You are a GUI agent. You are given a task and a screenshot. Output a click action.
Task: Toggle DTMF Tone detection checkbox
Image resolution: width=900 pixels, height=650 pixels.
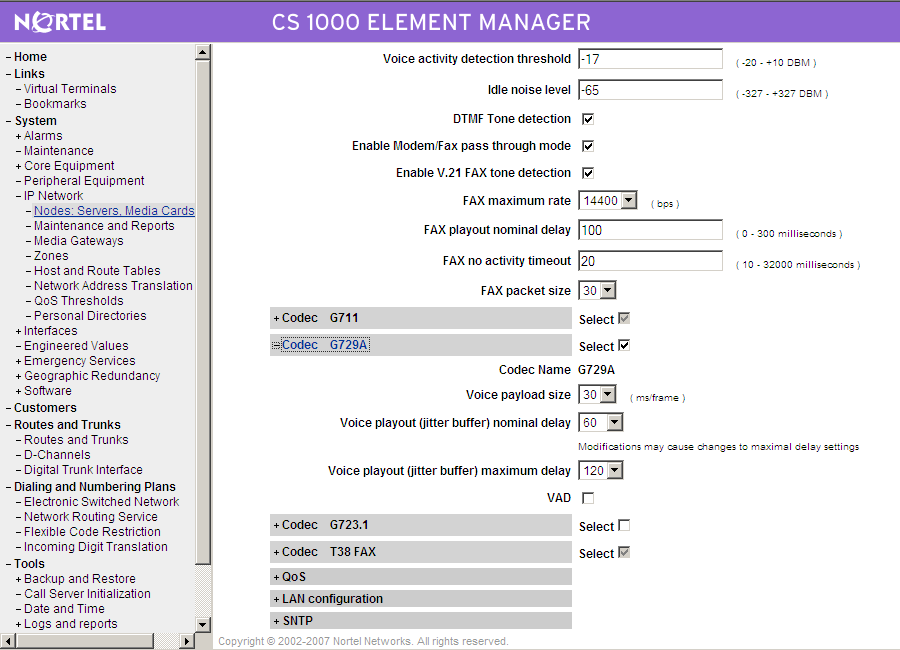coord(588,119)
